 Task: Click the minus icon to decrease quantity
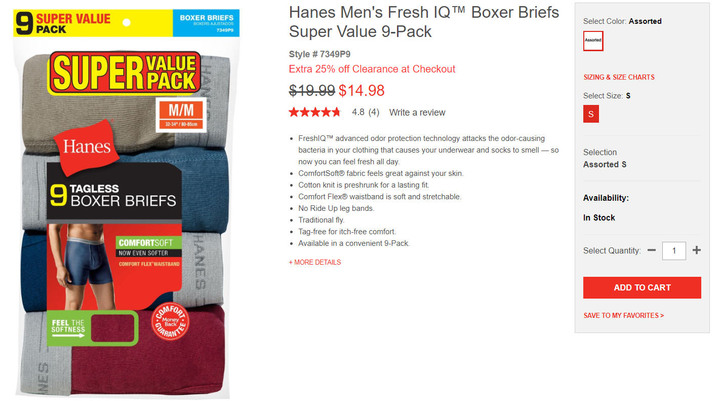pyautogui.click(x=651, y=250)
